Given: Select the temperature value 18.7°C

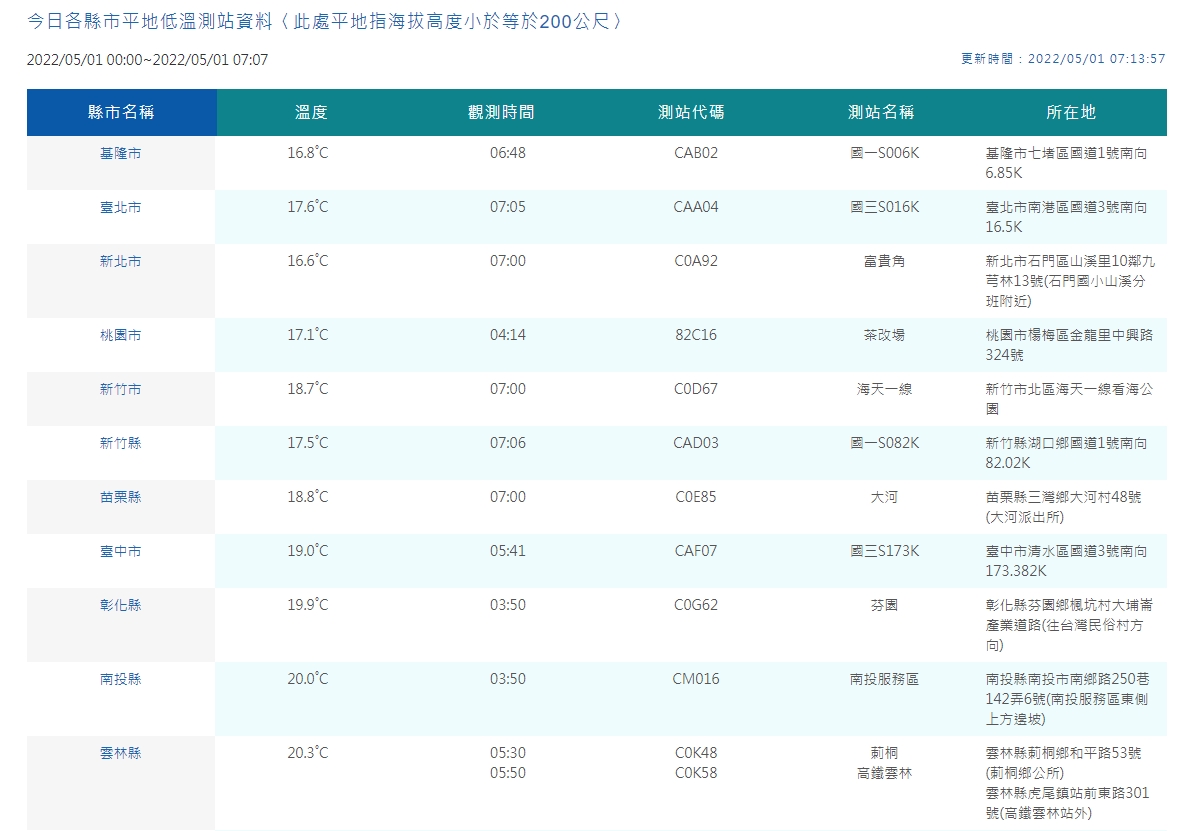Looking at the screenshot, I should click(308, 390).
